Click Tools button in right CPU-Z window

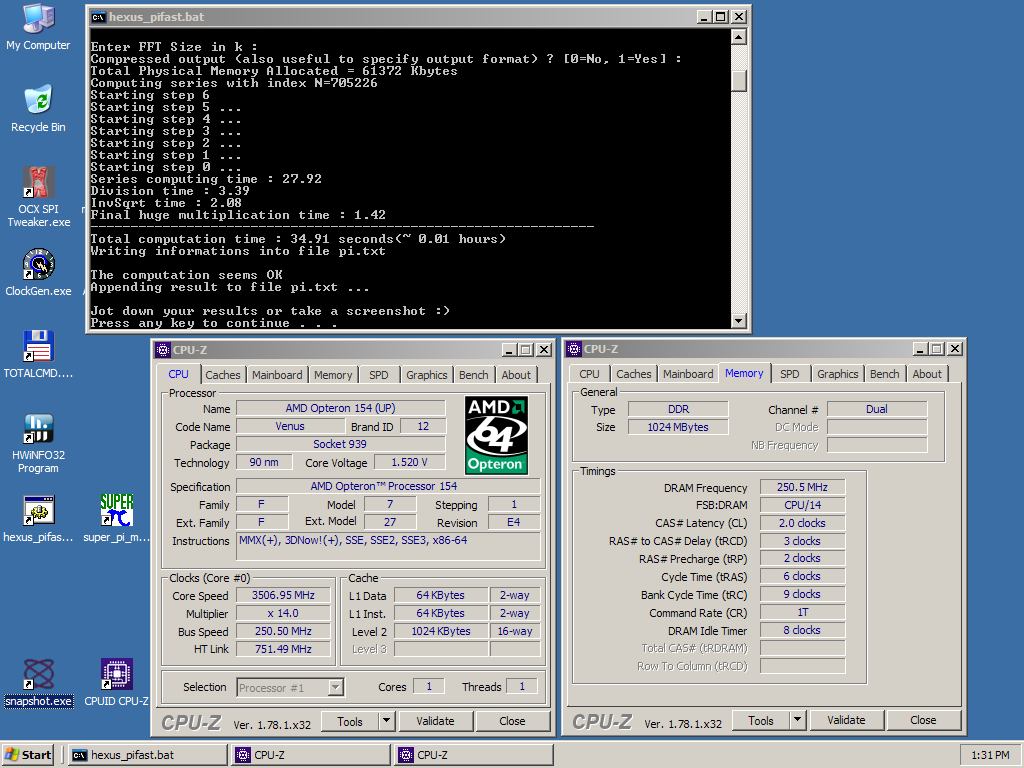761,720
